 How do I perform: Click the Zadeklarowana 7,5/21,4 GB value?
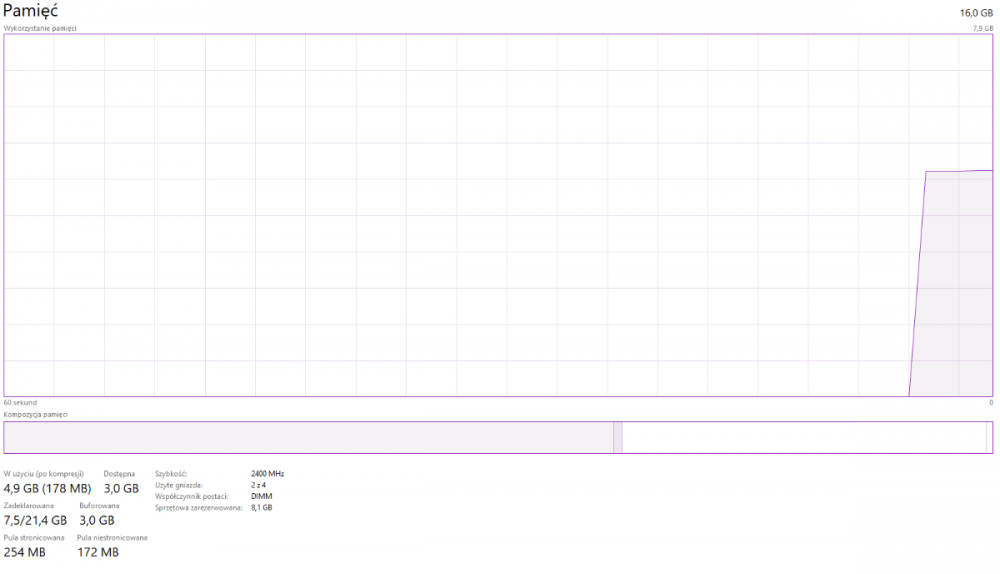(35, 520)
